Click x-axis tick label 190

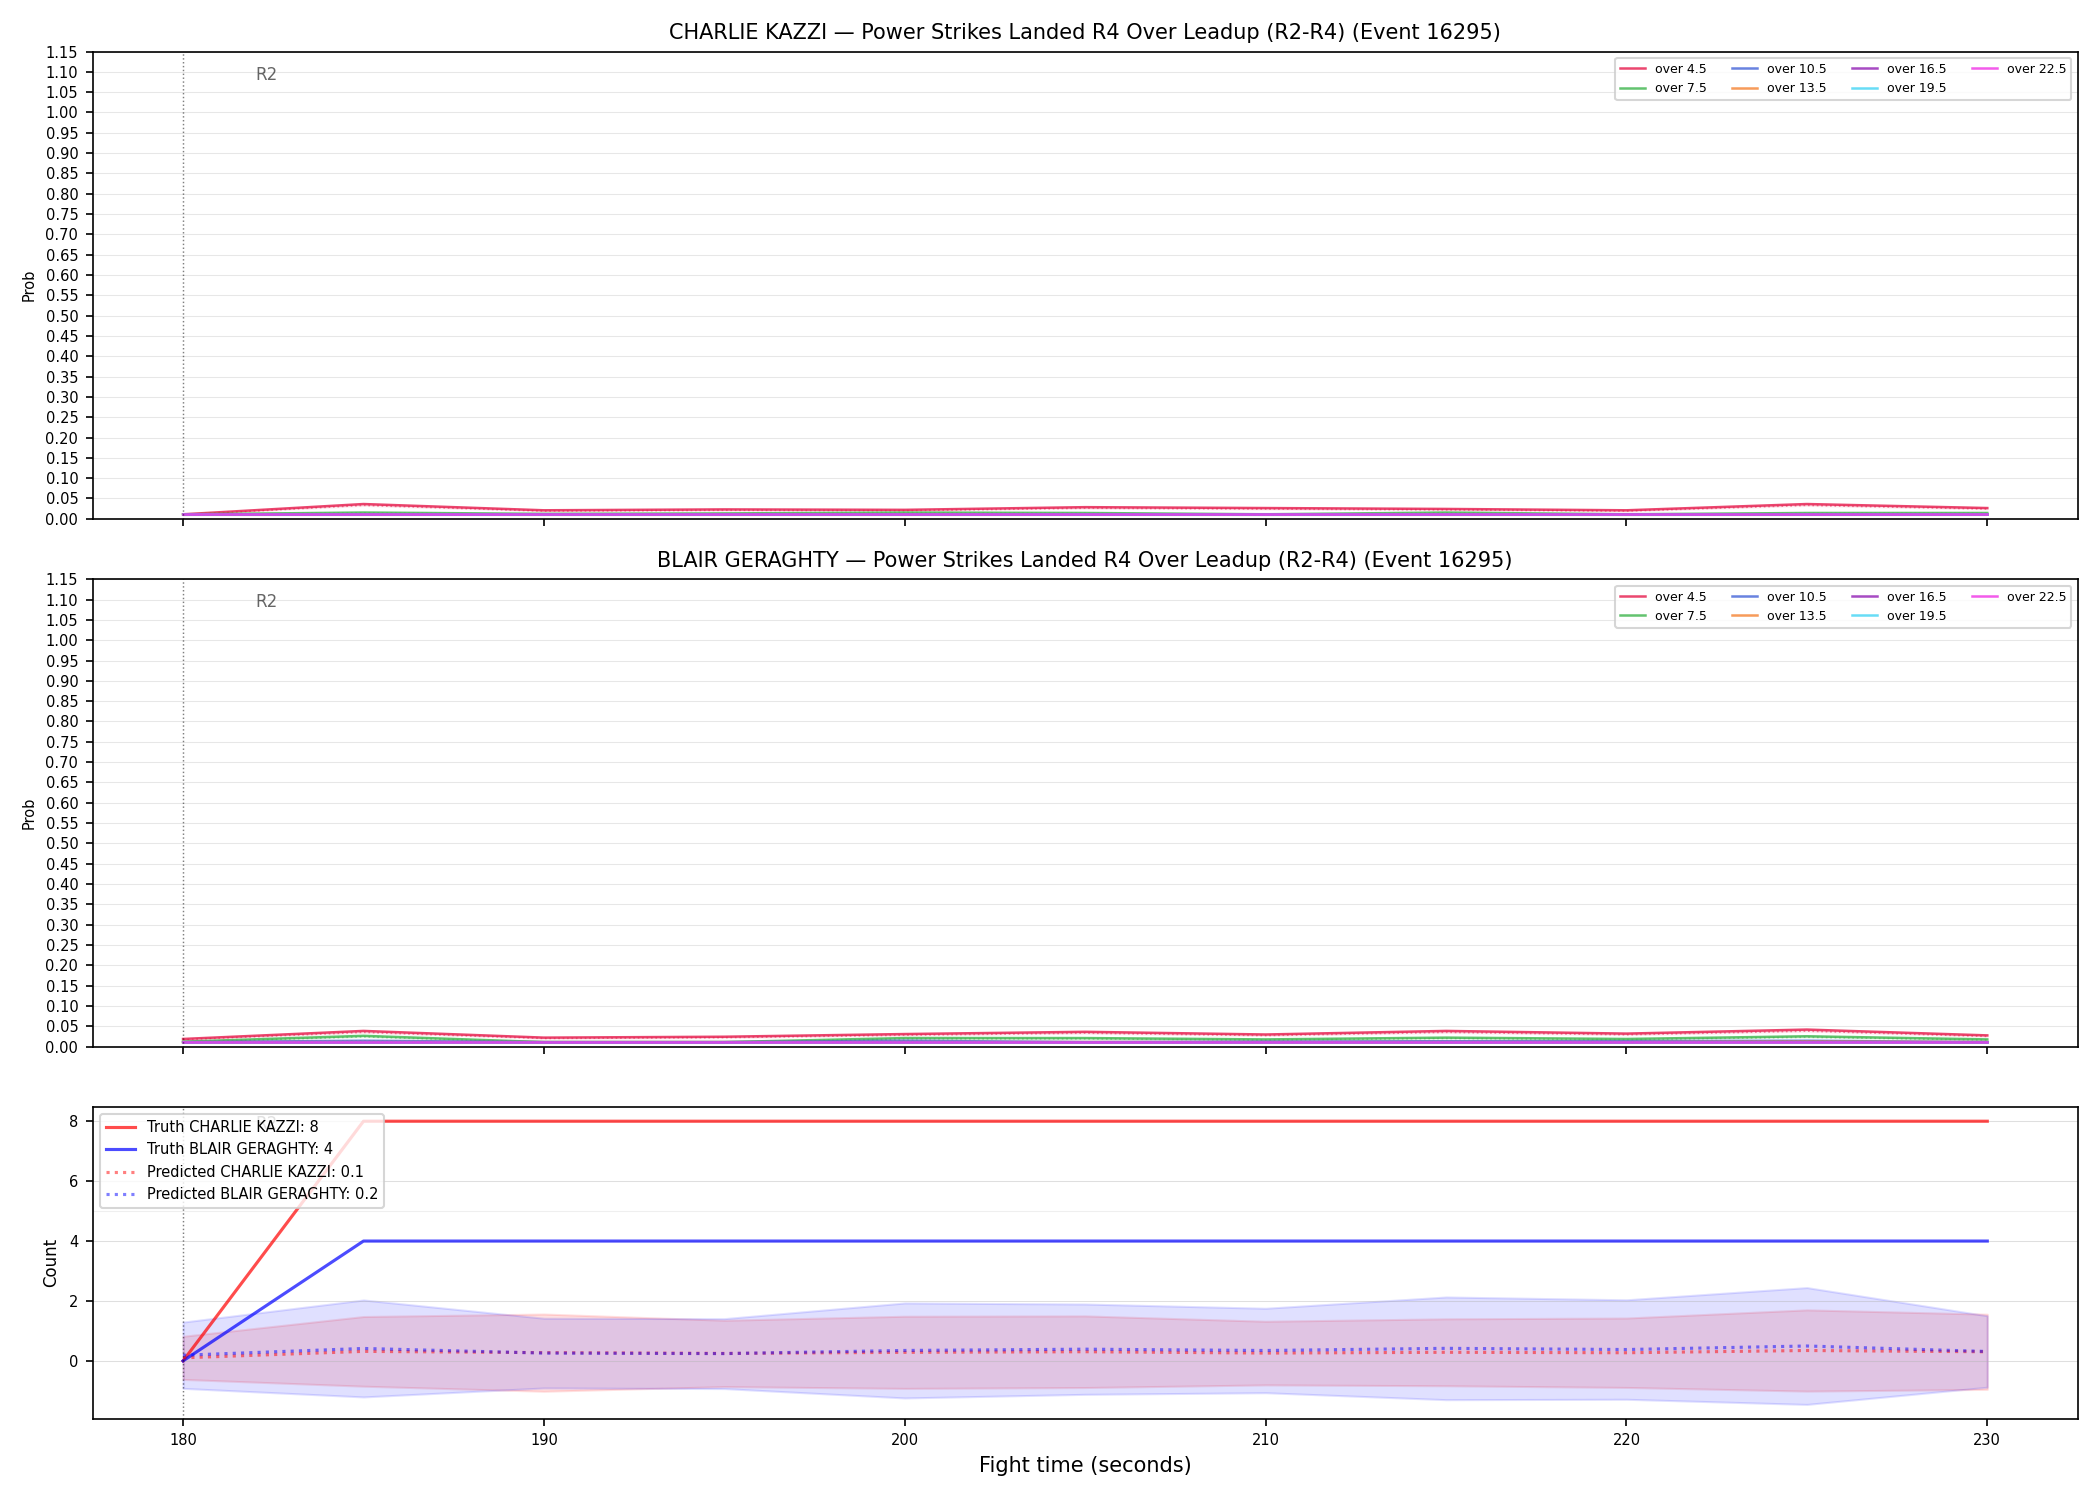(544, 1439)
